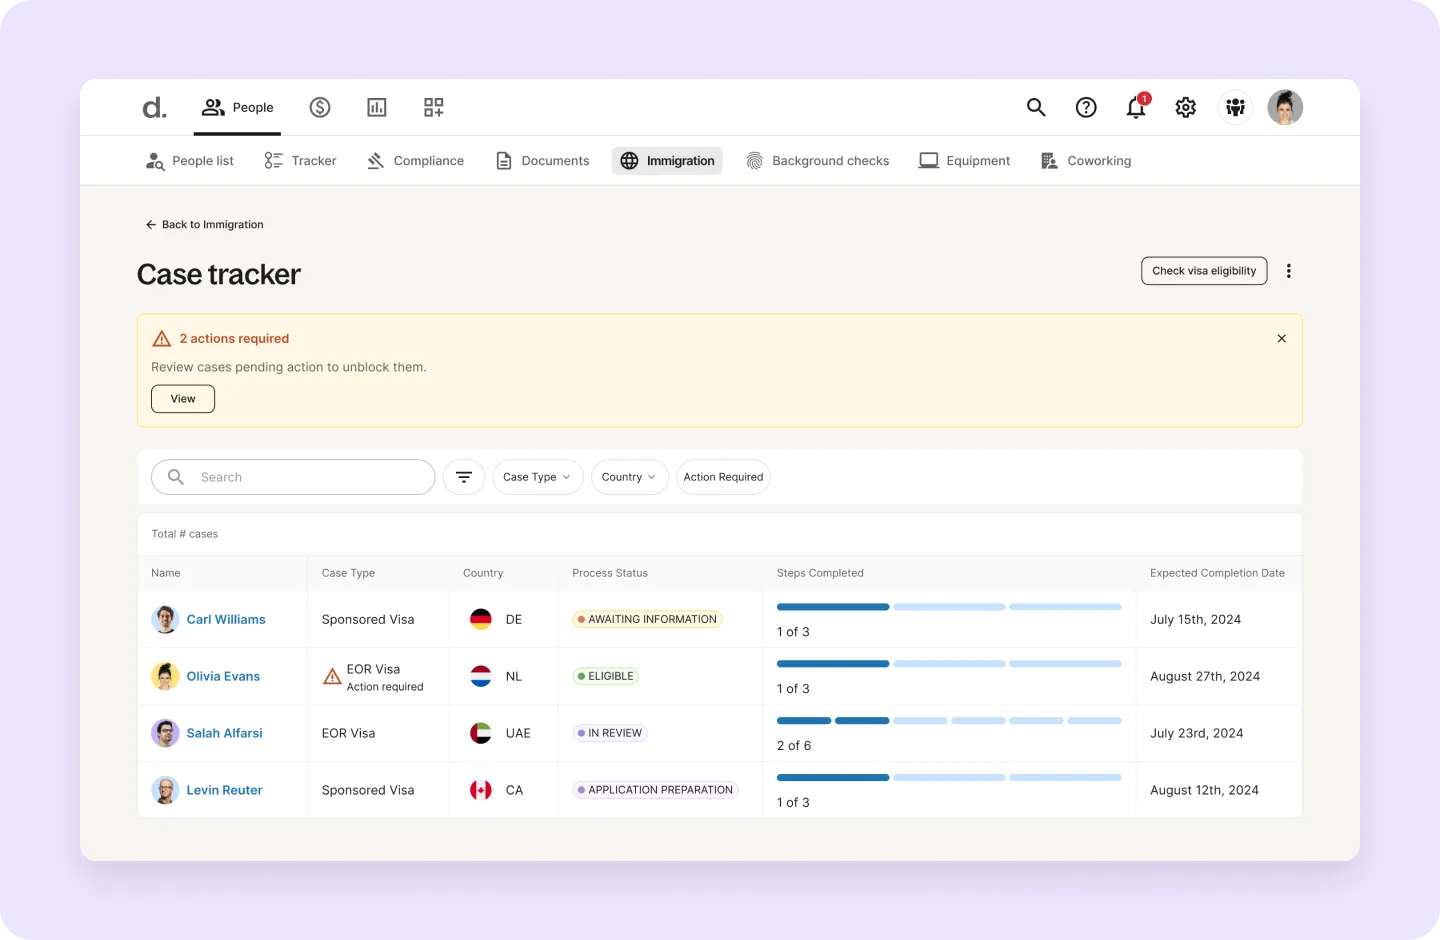
Task: Click APPLICATION PREPARATION status badge
Action: [655, 791]
